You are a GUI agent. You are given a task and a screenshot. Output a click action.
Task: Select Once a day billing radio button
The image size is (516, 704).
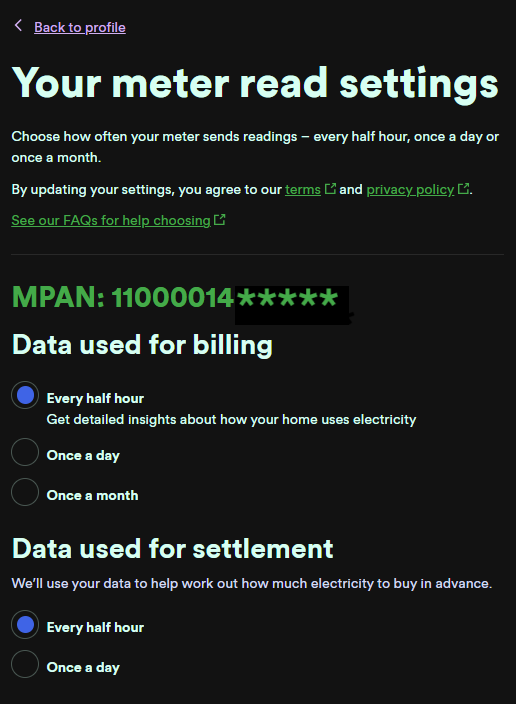[25, 452]
